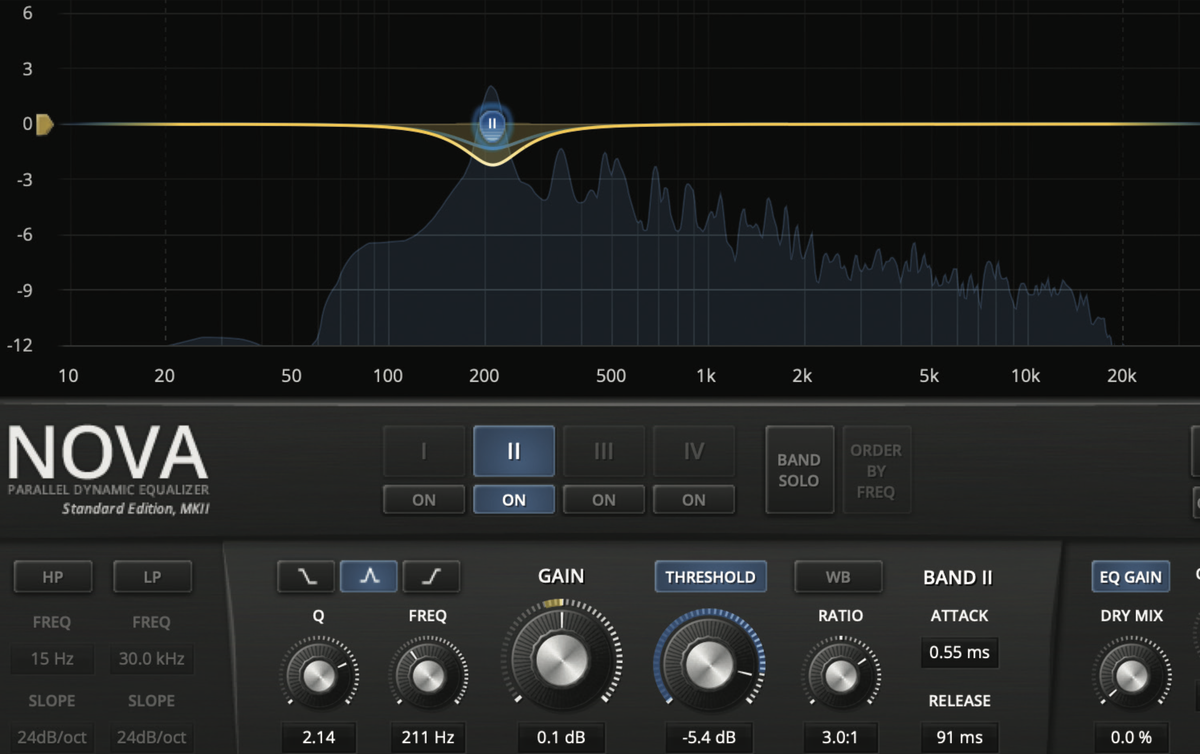Click the attack time field showing 0.55 ms
Image resolution: width=1200 pixels, height=754 pixels.
coord(958,653)
